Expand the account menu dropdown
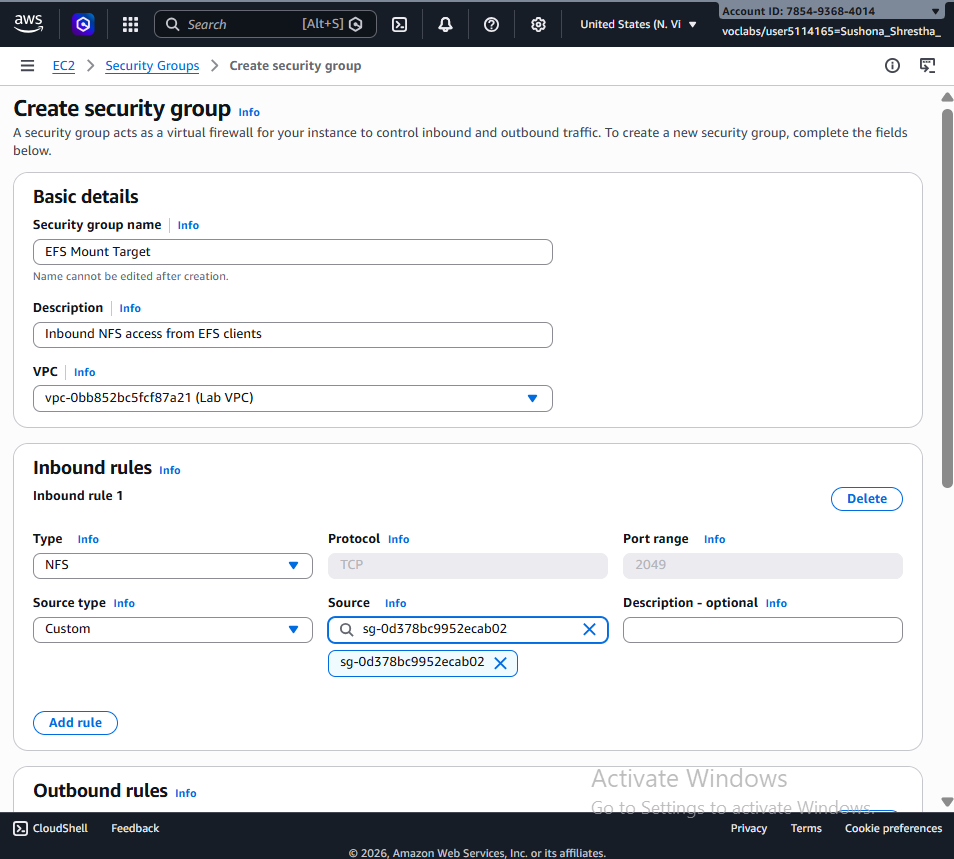The width and height of the screenshot is (954, 859). point(935,11)
